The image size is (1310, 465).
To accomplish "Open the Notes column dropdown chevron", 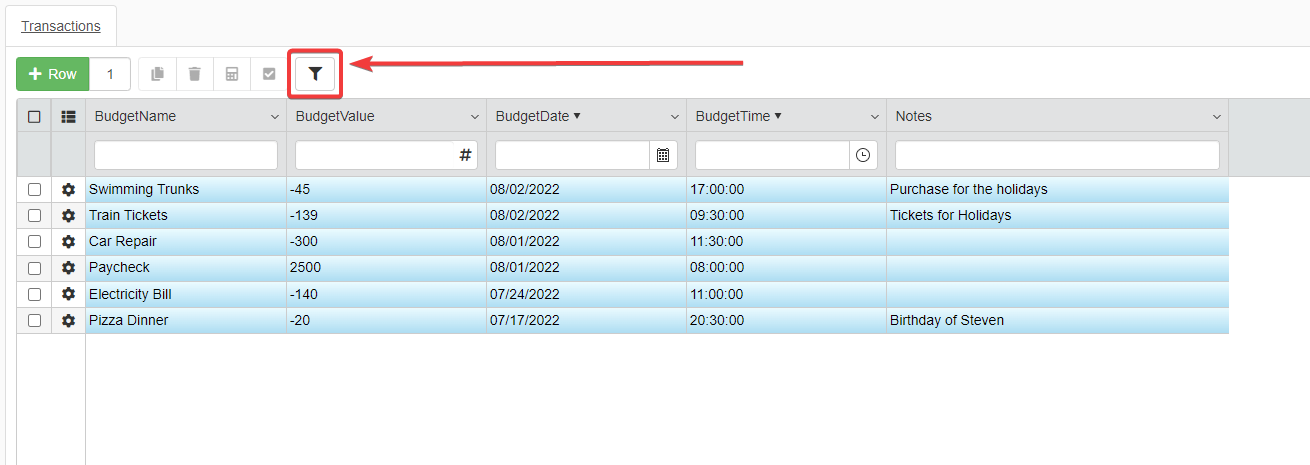I will click(1216, 117).
